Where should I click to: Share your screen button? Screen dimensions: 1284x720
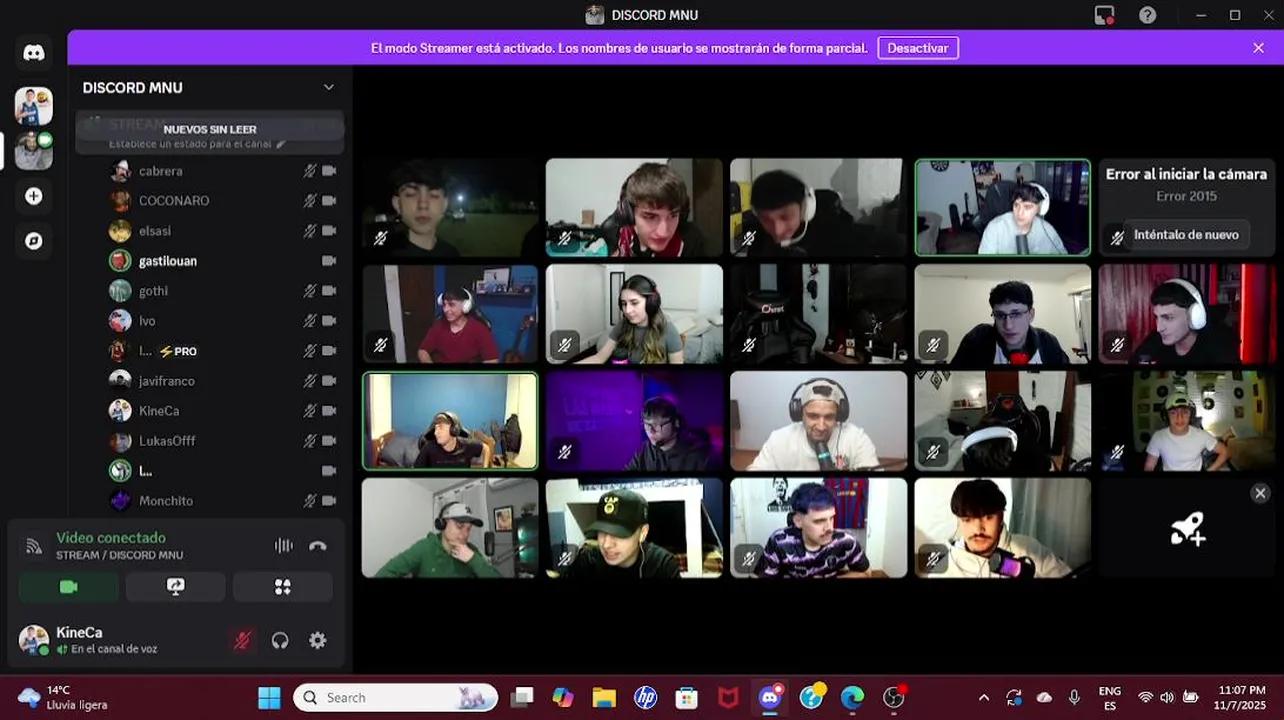point(175,587)
